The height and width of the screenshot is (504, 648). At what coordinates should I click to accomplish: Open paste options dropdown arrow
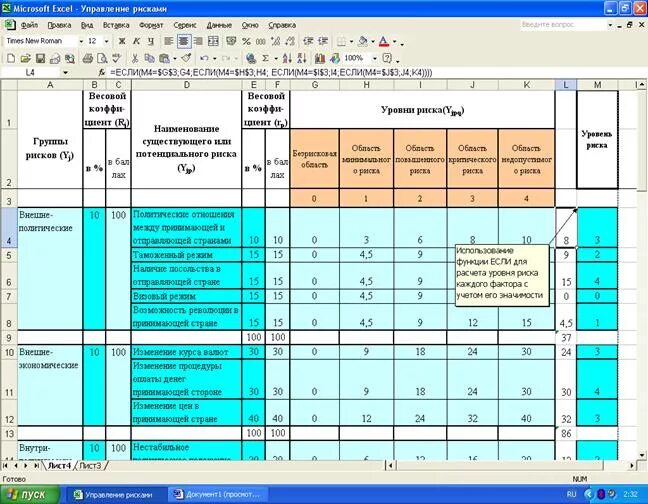coord(174,58)
